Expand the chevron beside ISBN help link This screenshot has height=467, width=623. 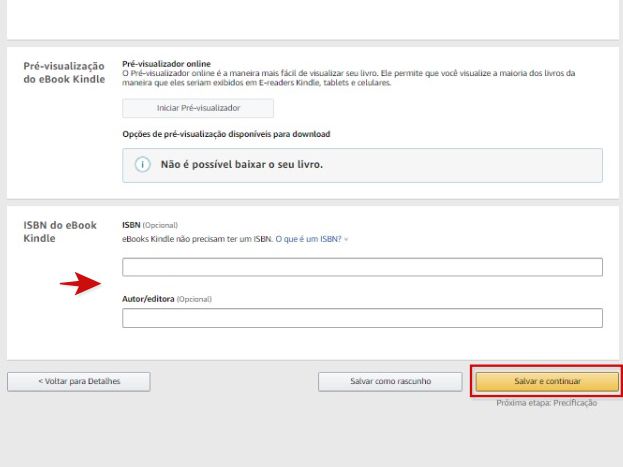click(346, 239)
